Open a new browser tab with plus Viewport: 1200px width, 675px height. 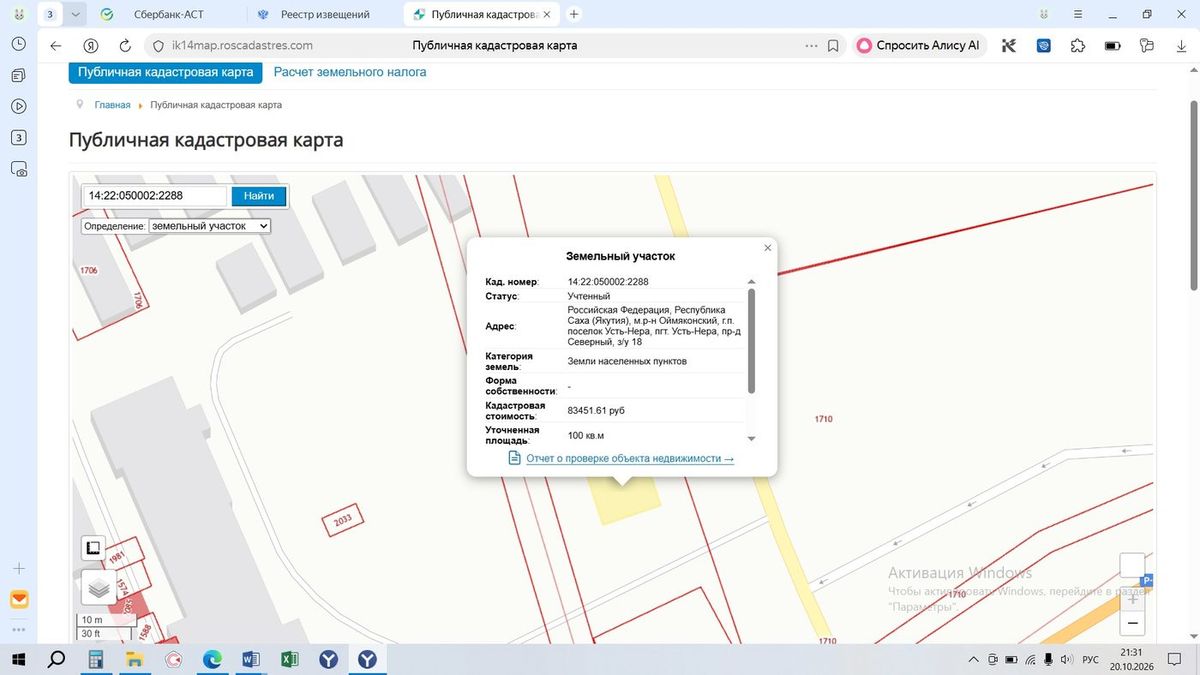pyautogui.click(x=573, y=15)
